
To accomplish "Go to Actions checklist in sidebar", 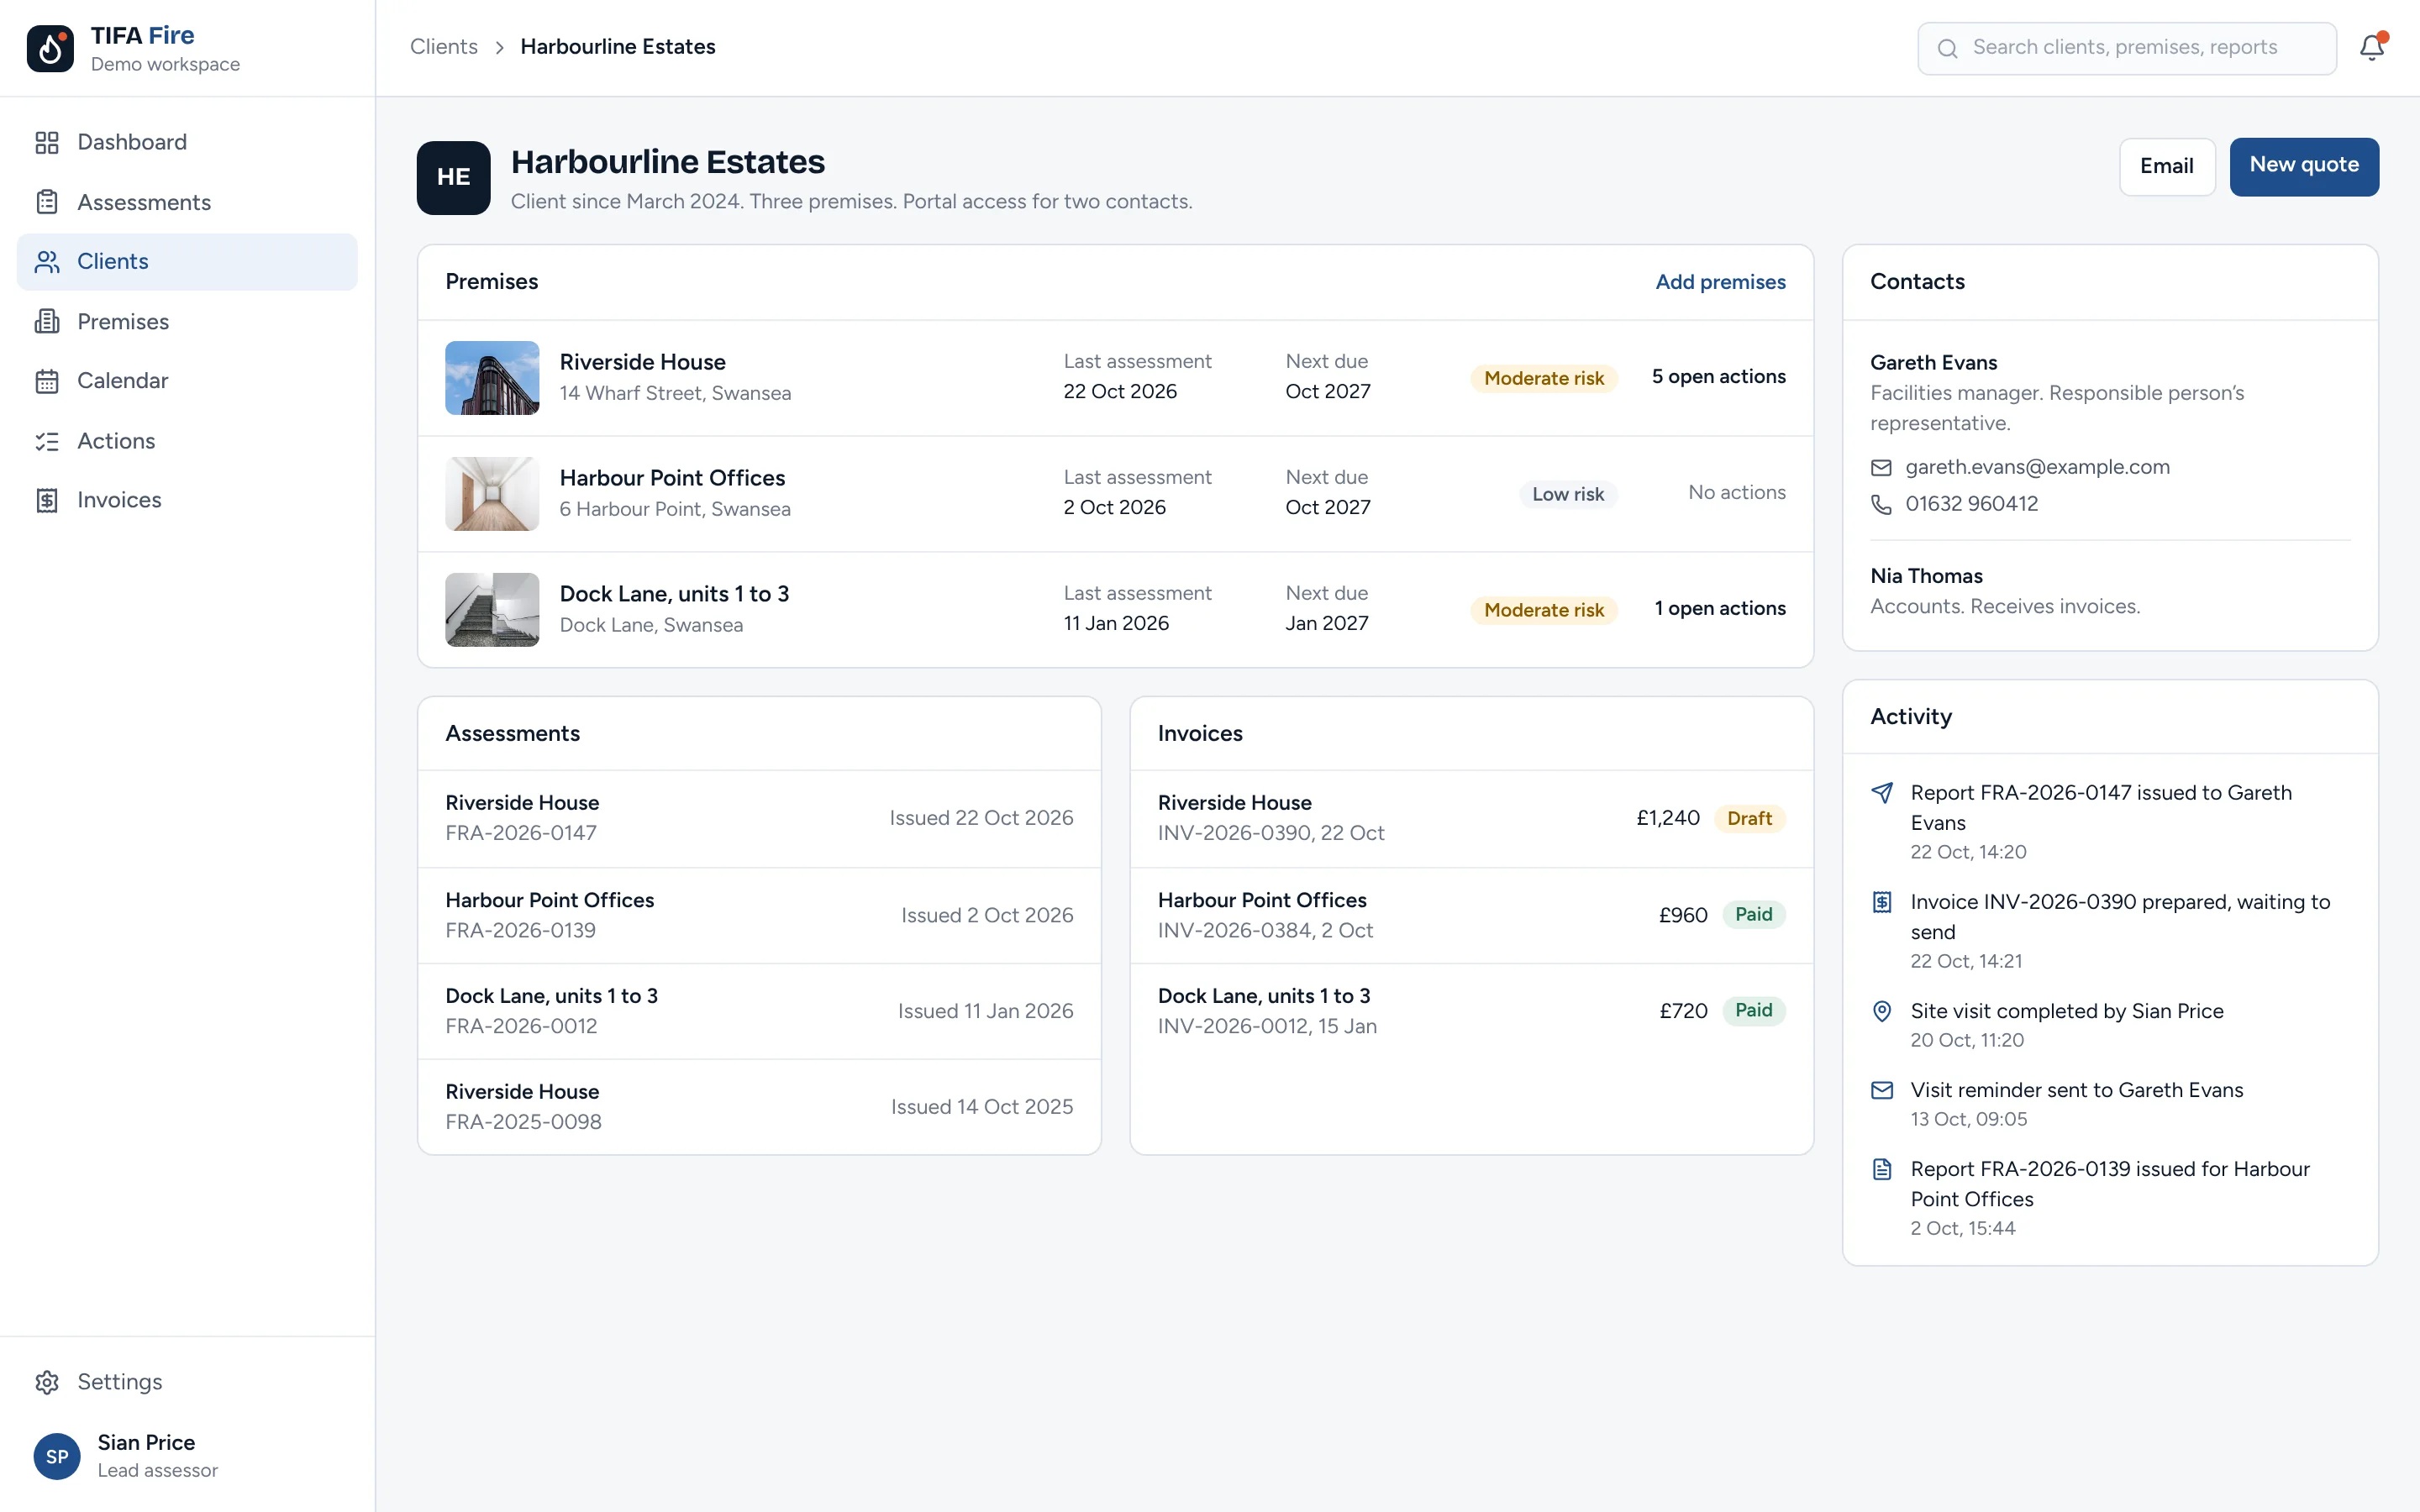I will (187, 441).
